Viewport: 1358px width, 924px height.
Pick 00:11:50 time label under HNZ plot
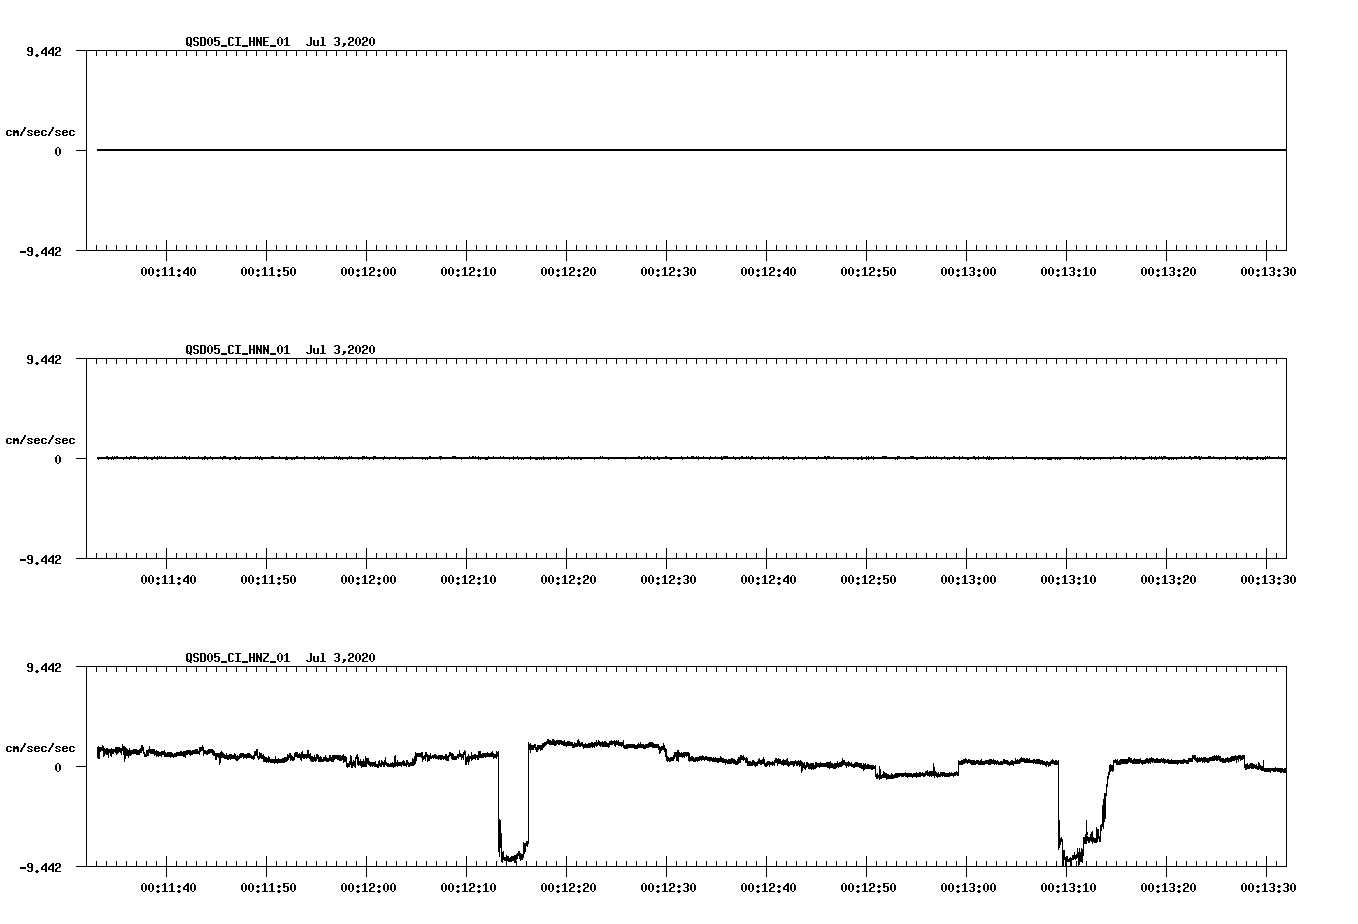click(x=268, y=888)
